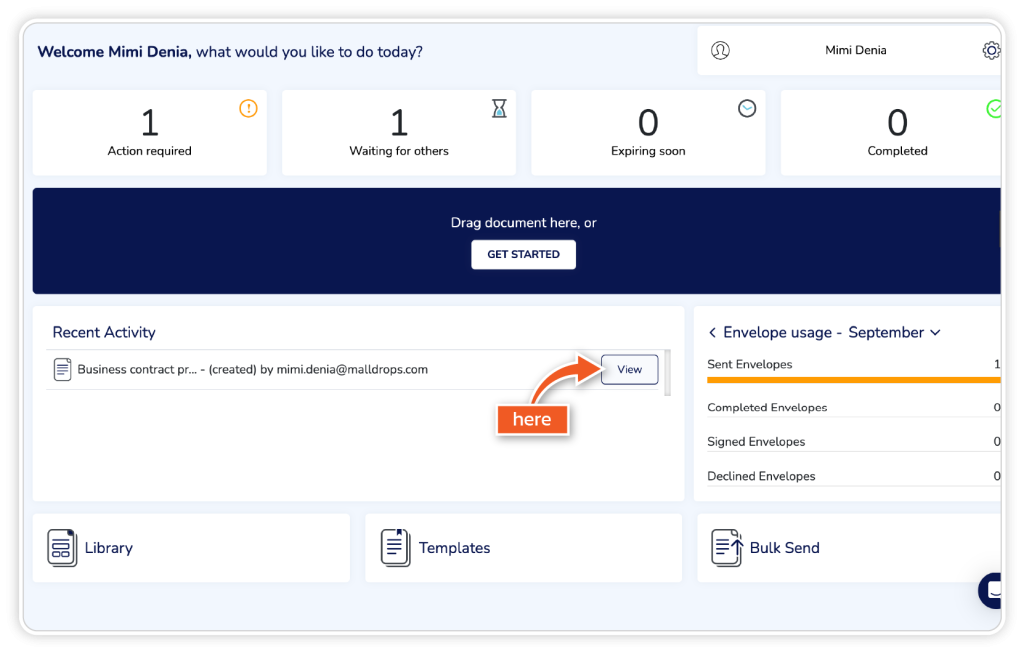Image resolution: width=1024 pixels, height=654 pixels.
Task: Open the Mimi Denia account menu
Action: [855, 51]
